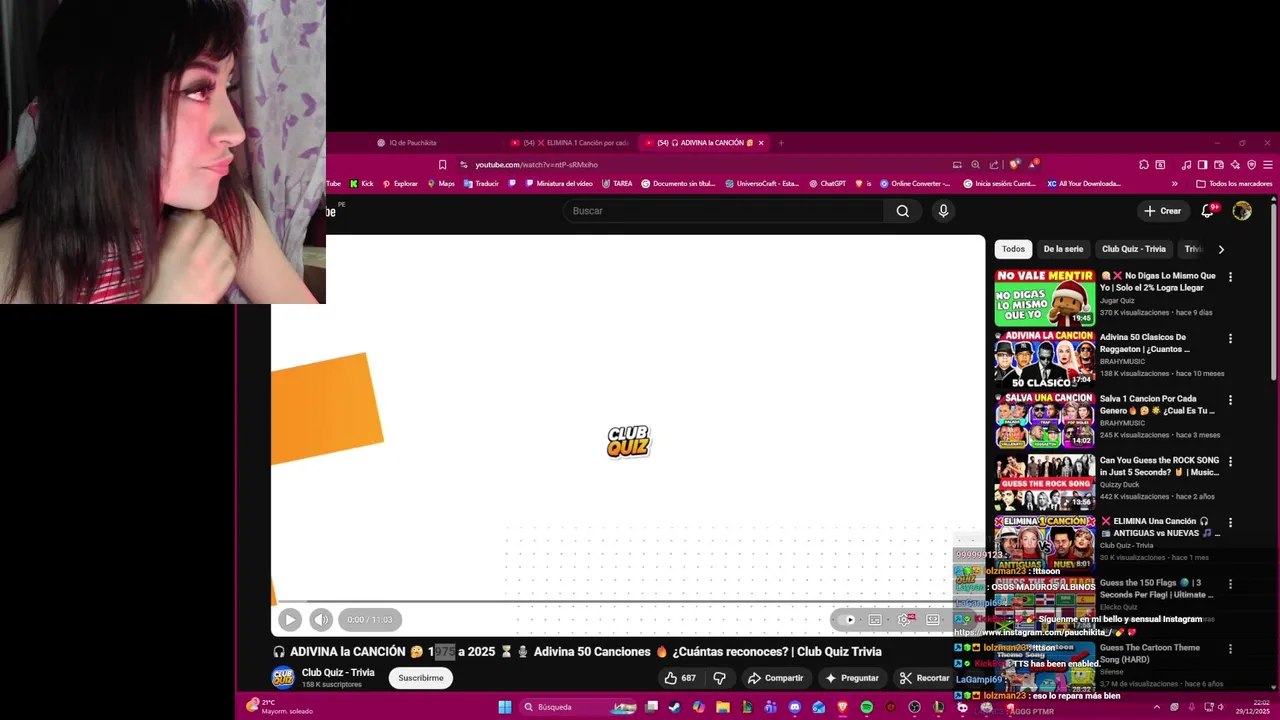The image size is (1280, 720).
Task: Mute the video player volume
Action: pos(321,620)
